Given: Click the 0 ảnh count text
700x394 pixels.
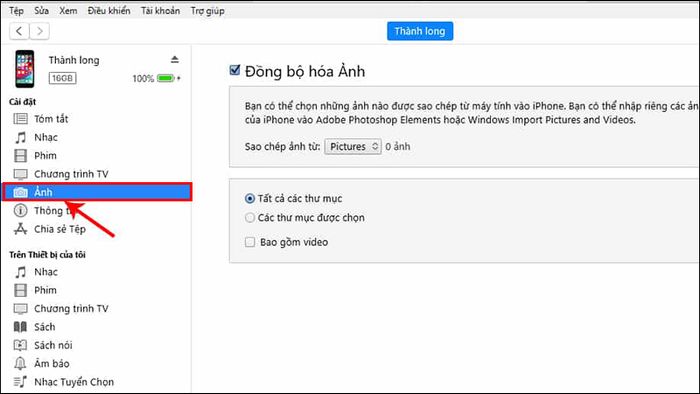Looking at the screenshot, I should coord(398,146).
